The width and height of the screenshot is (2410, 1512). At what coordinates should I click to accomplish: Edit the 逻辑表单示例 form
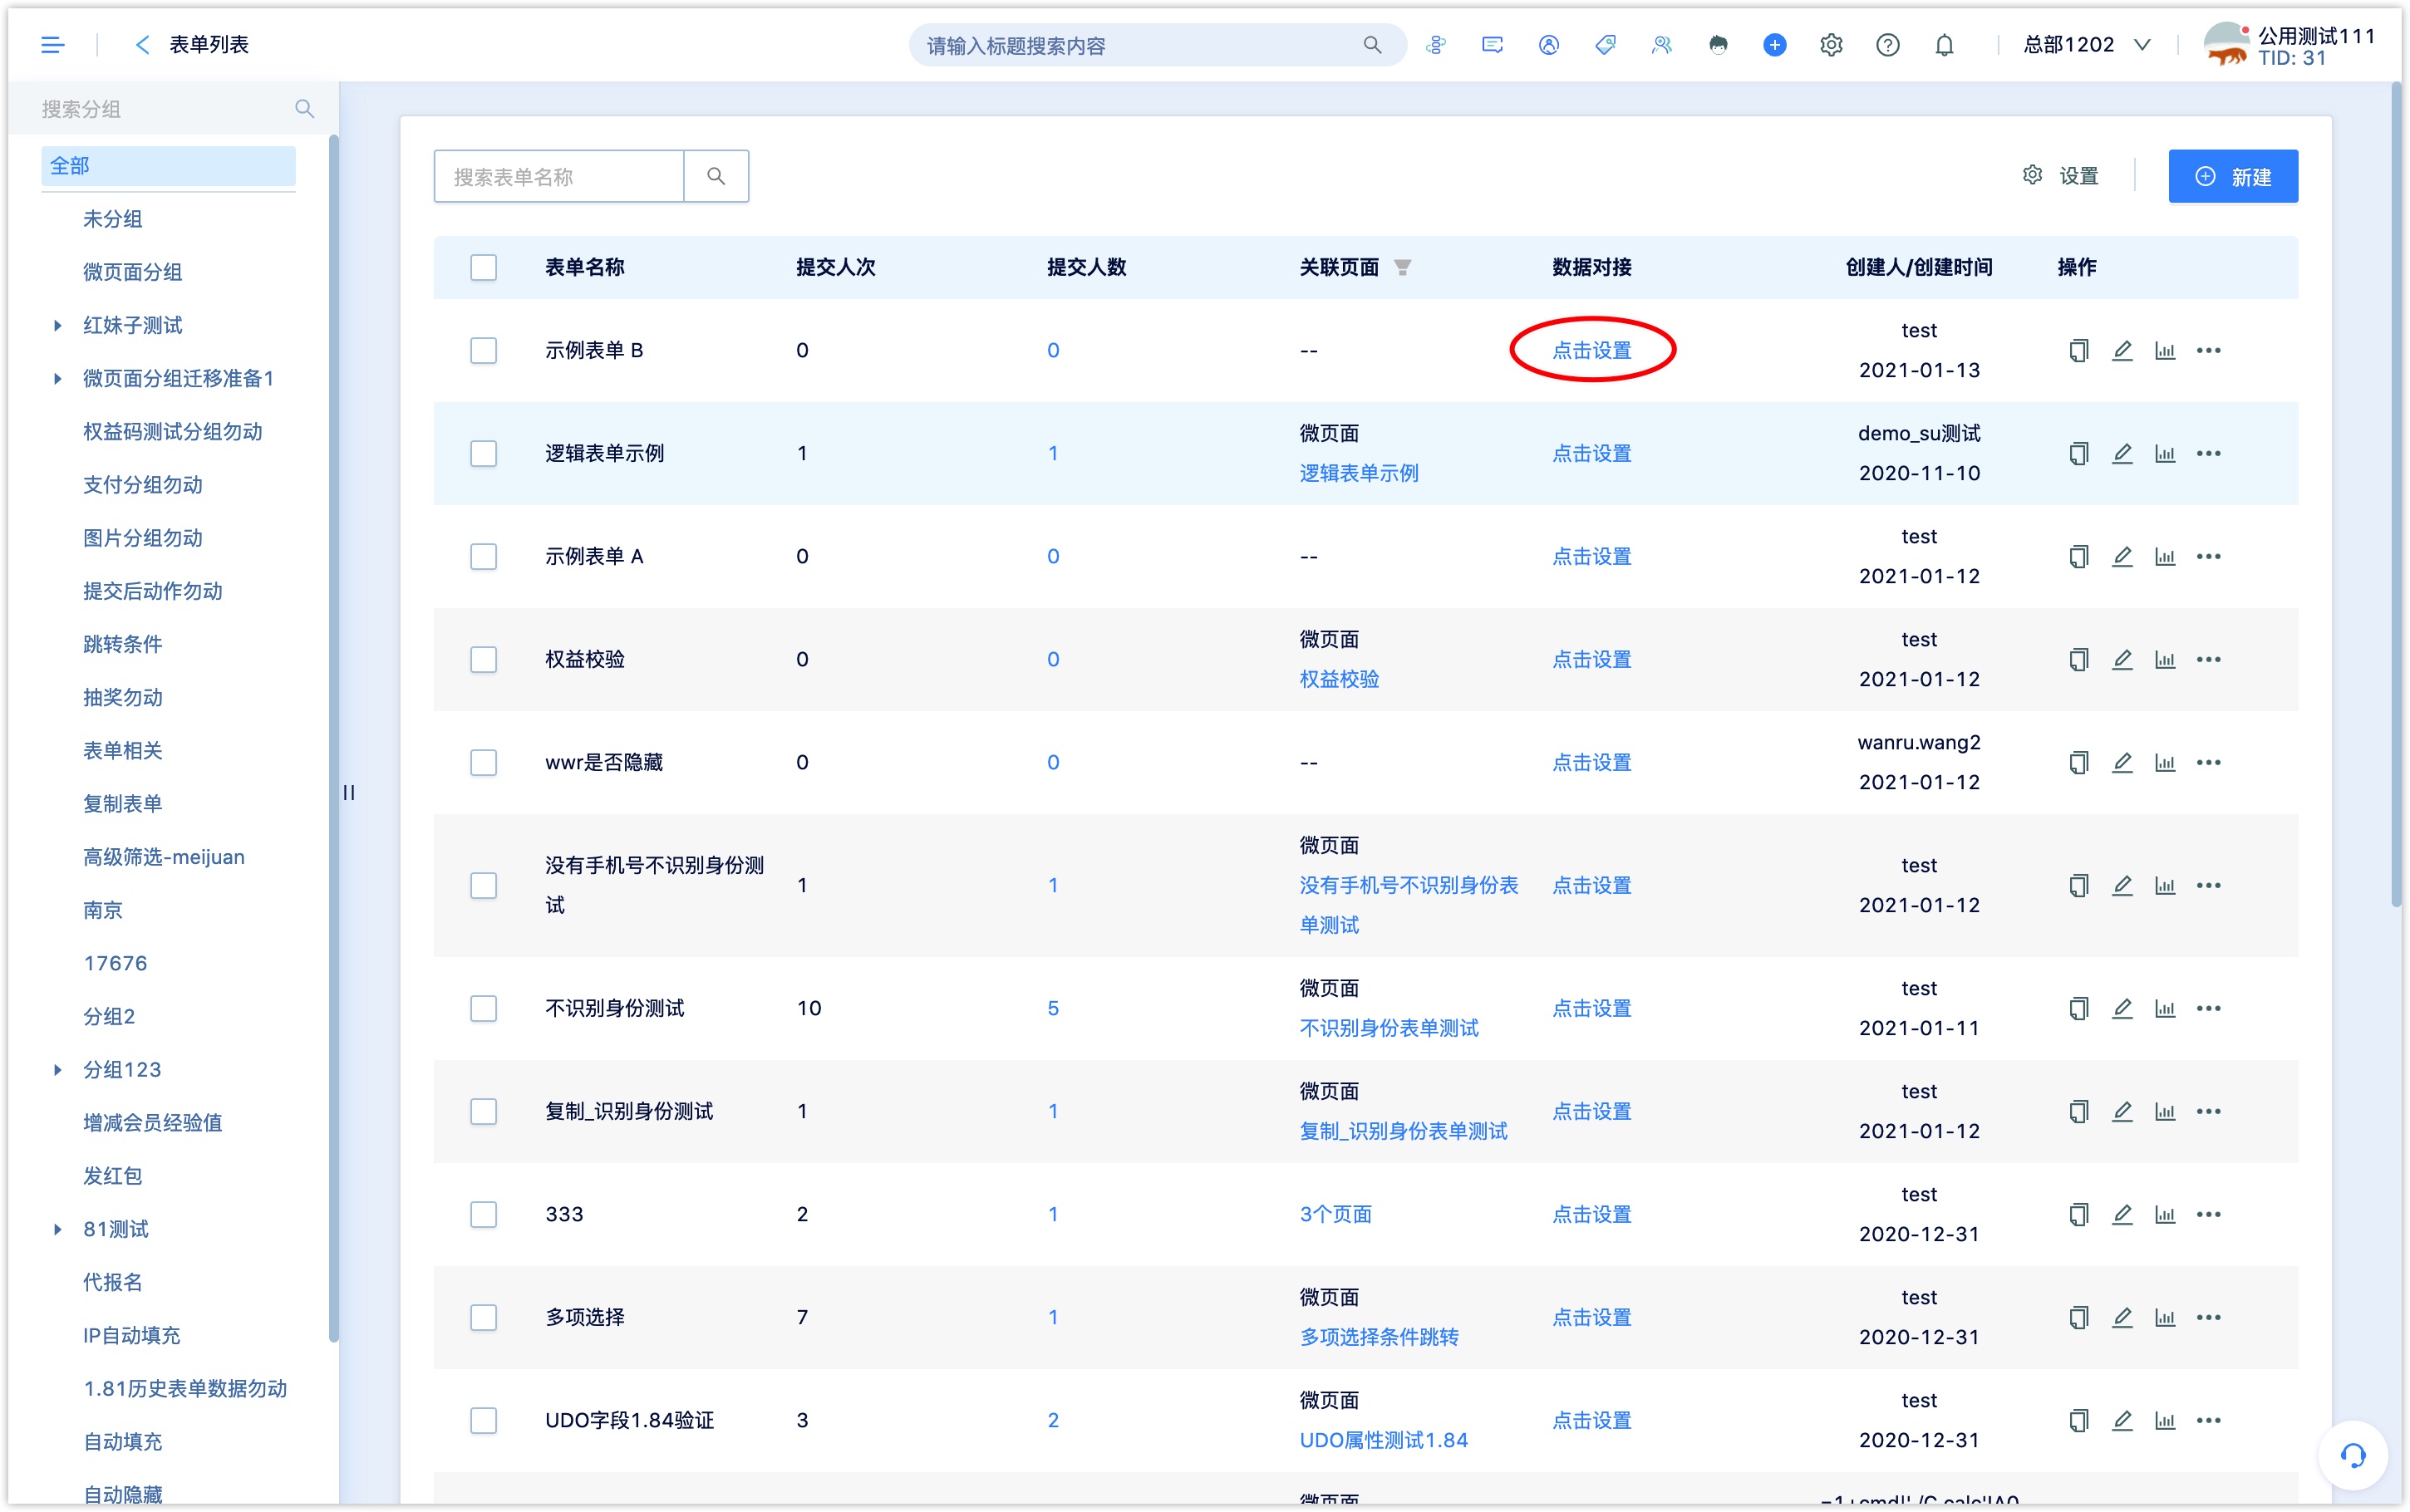tap(2121, 453)
